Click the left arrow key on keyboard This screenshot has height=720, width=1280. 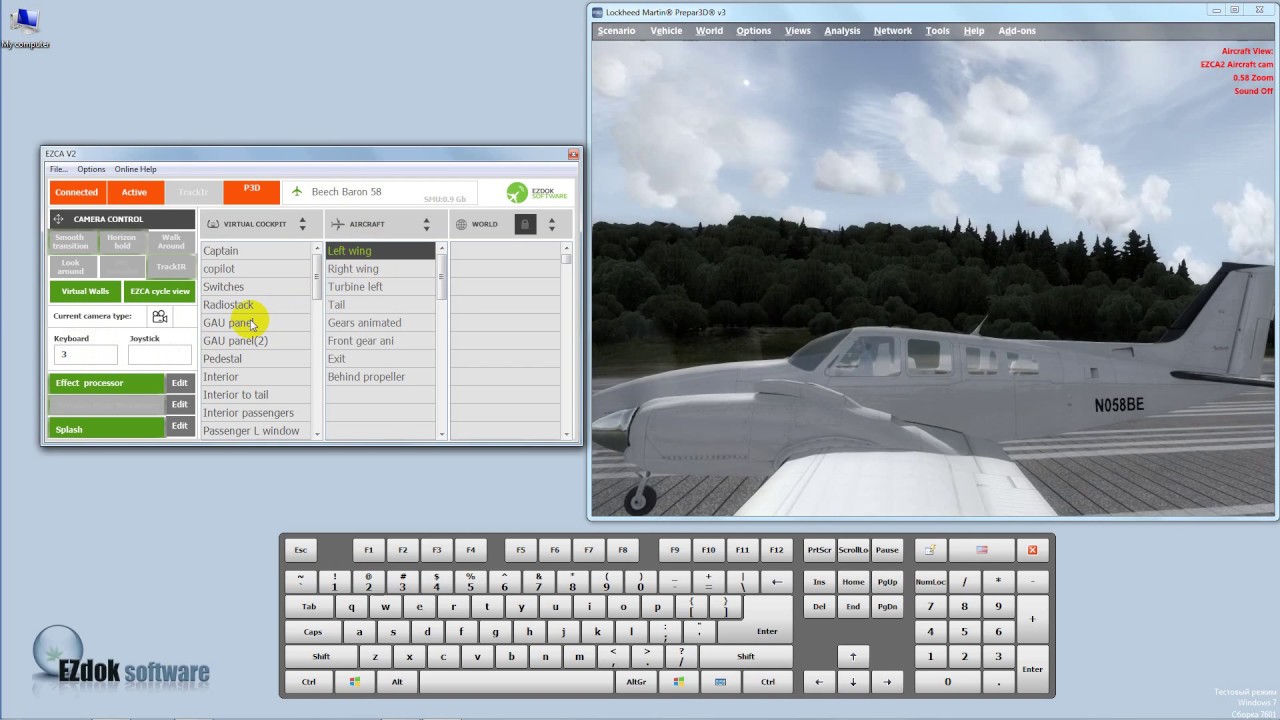[819, 682]
